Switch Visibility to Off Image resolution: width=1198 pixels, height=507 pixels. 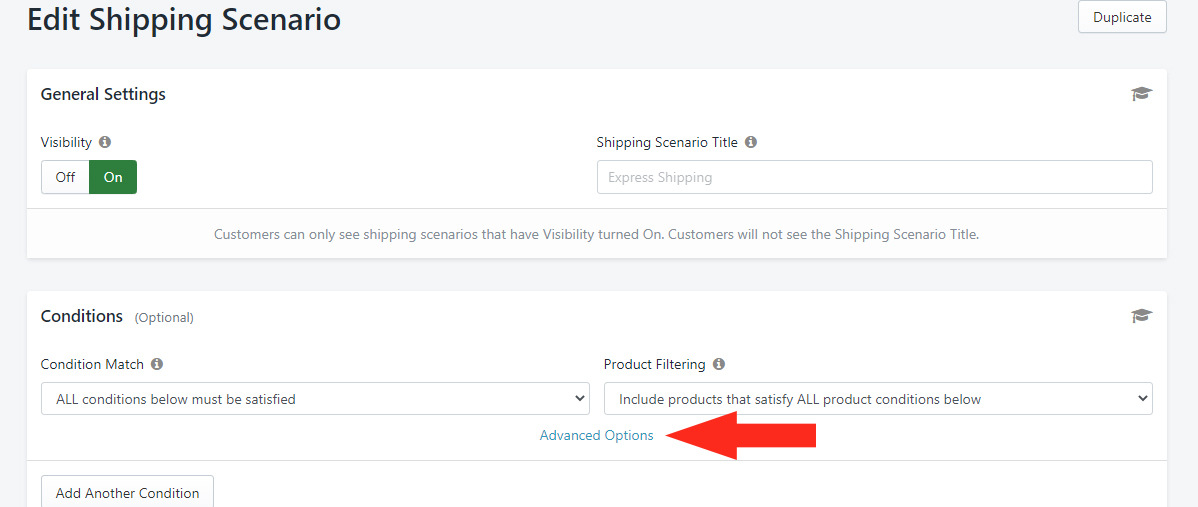(66, 177)
